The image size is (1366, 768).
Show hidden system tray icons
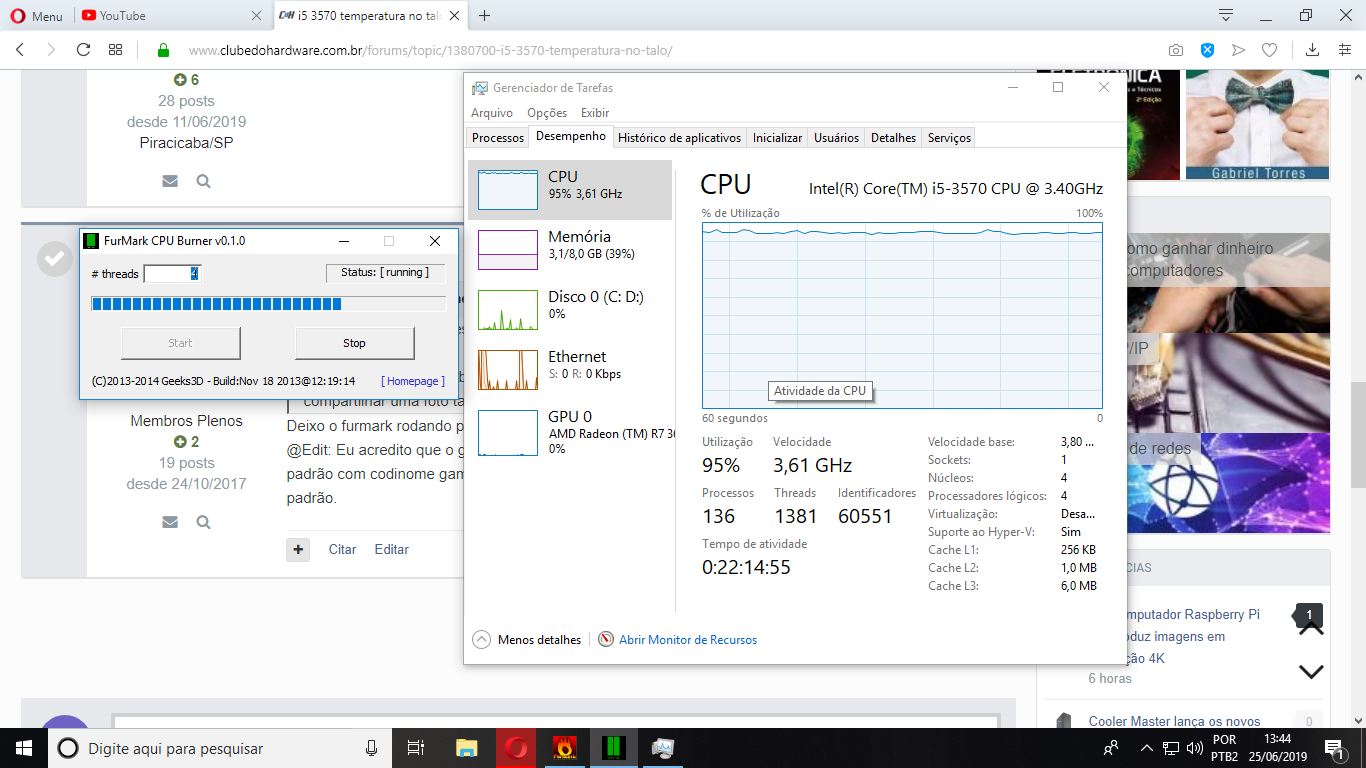1146,748
